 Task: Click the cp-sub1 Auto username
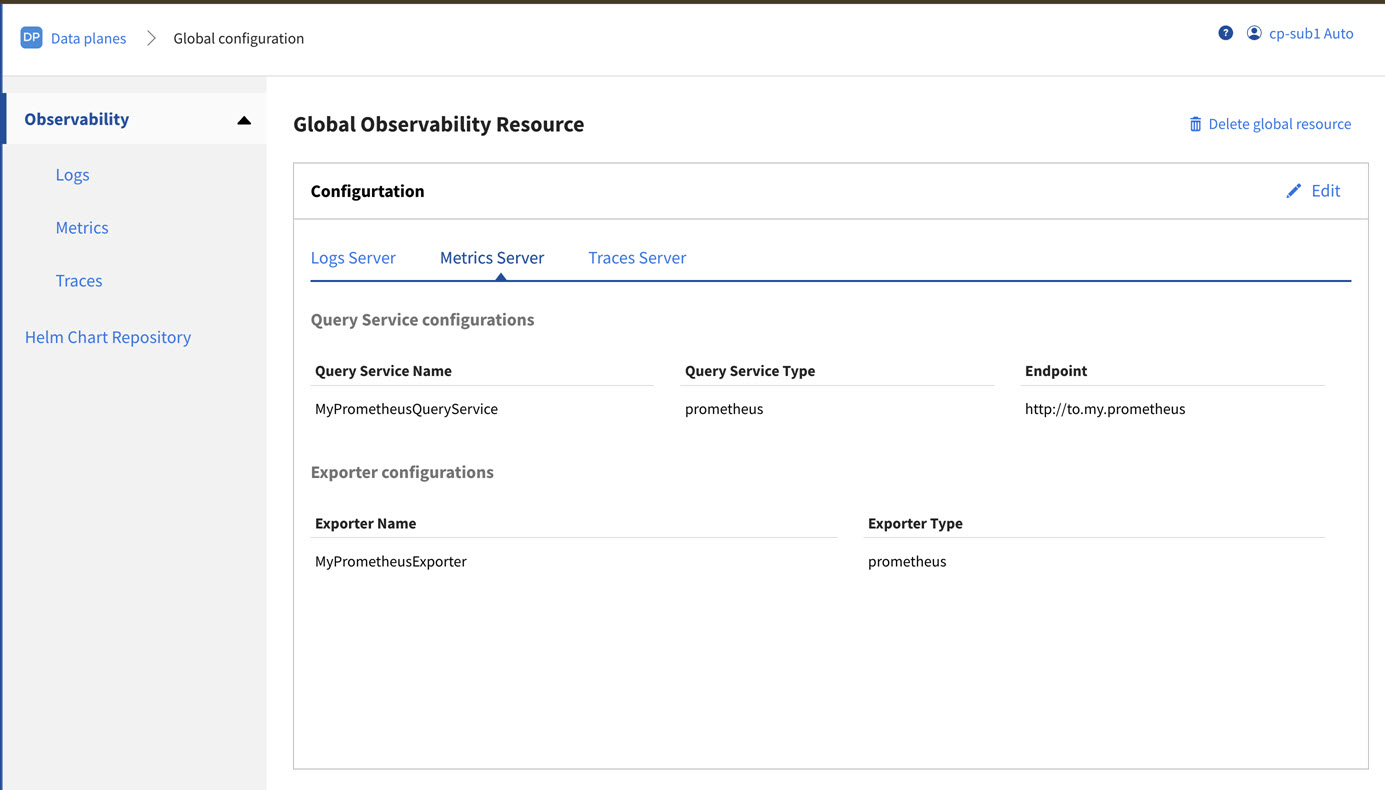[1311, 33]
